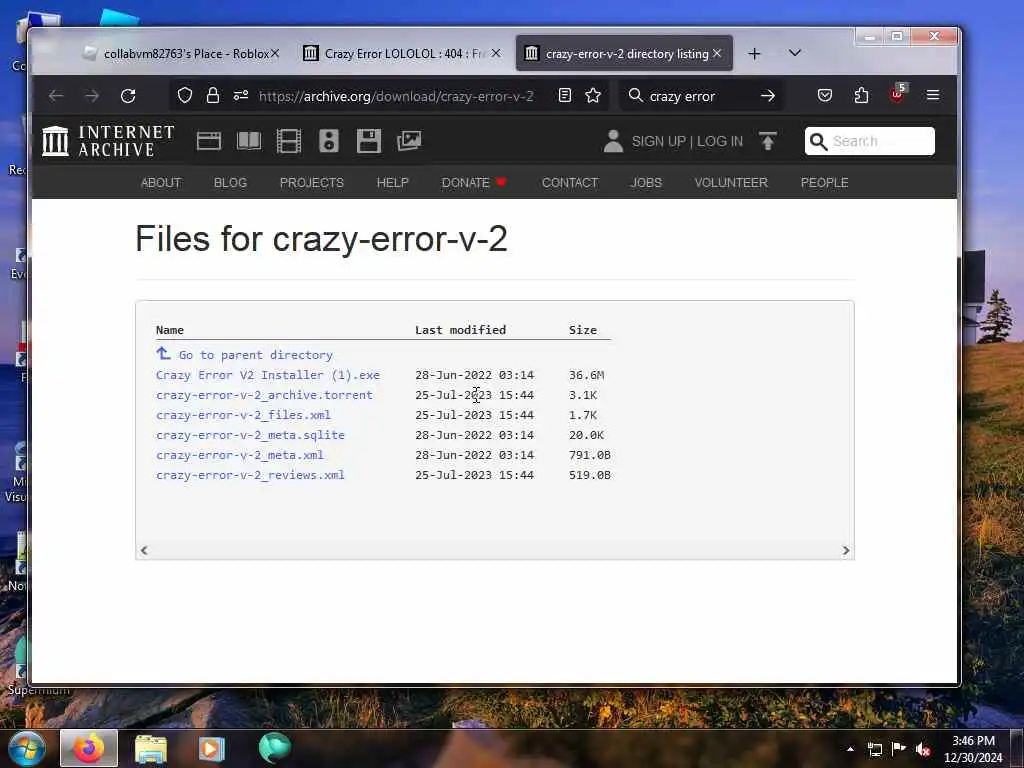Click LOG IN link

(720, 141)
